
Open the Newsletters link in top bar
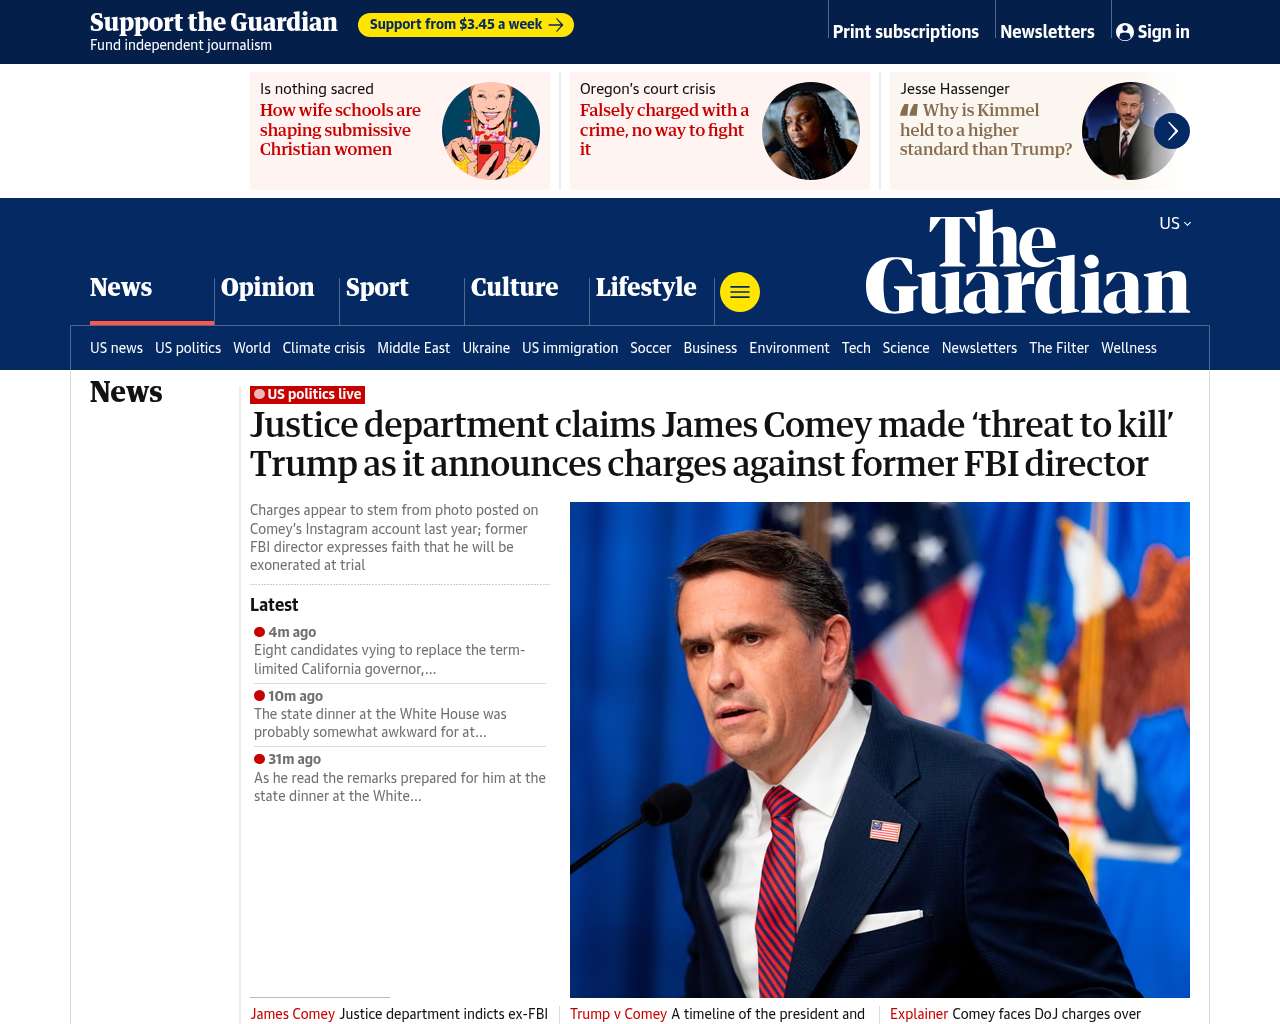coord(1047,32)
